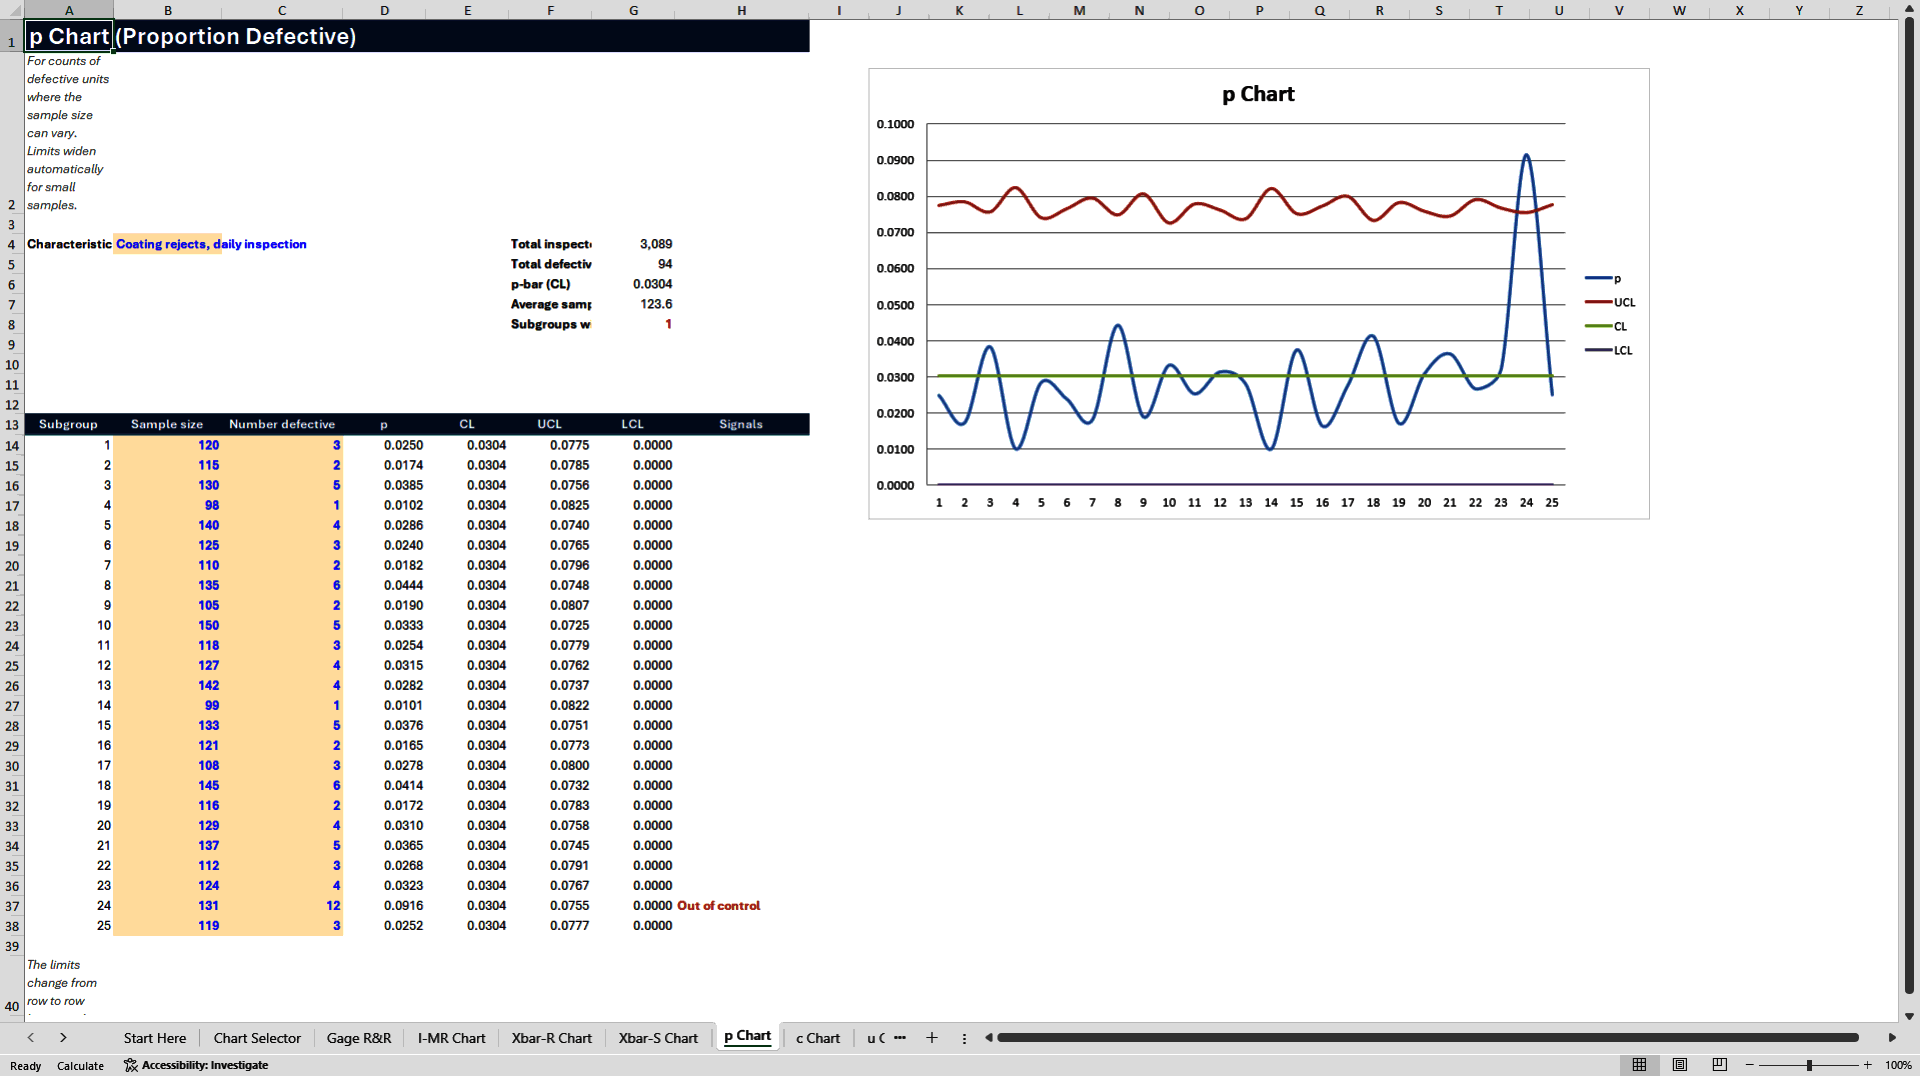This screenshot has width=1920, height=1076.
Task: Switch to c Chart sheet
Action: [818, 1038]
